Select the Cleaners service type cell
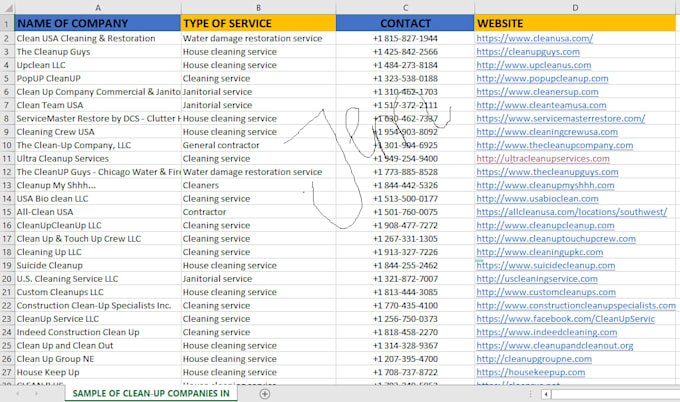This screenshot has width=680, height=402. coord(258,185)
